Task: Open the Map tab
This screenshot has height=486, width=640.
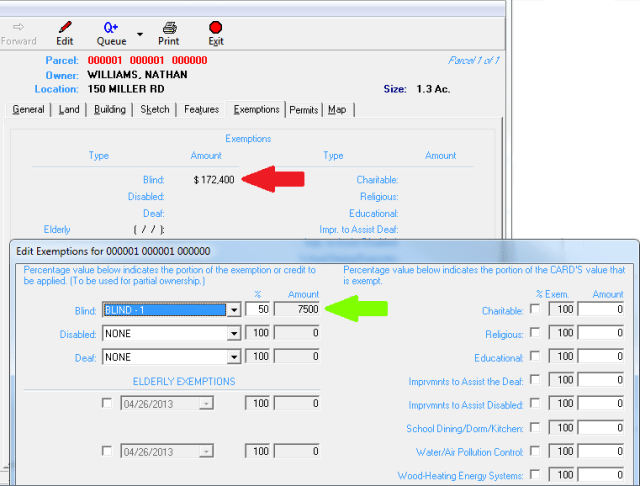Action: (337, 109)
